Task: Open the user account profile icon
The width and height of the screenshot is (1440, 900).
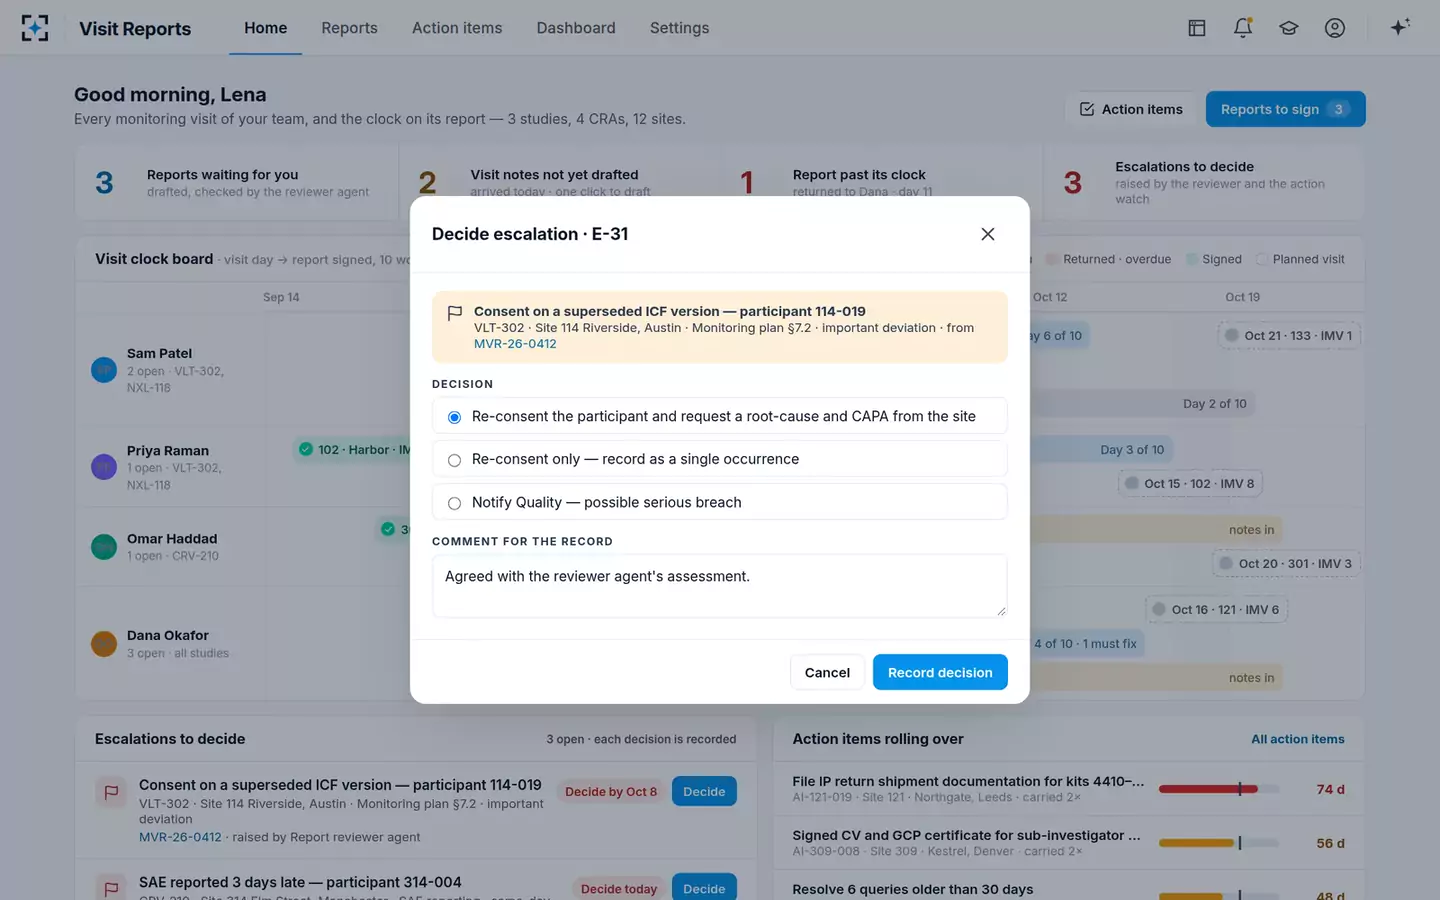Action: 1335,28
